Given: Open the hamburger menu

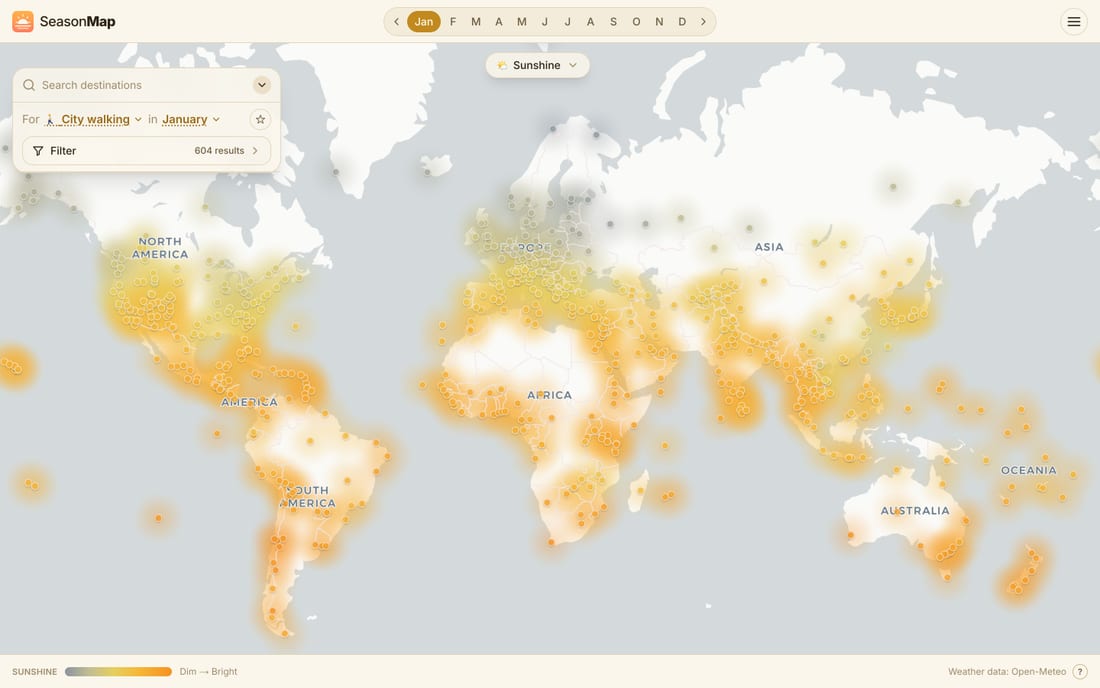Looking at the screenshot, I should click(1073, 22).
